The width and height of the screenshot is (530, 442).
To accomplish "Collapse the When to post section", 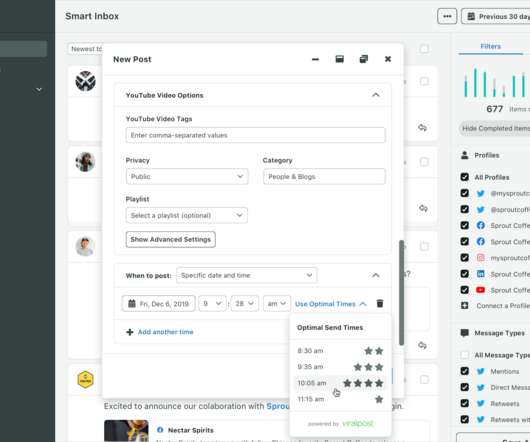I will [x=376, y=275].
